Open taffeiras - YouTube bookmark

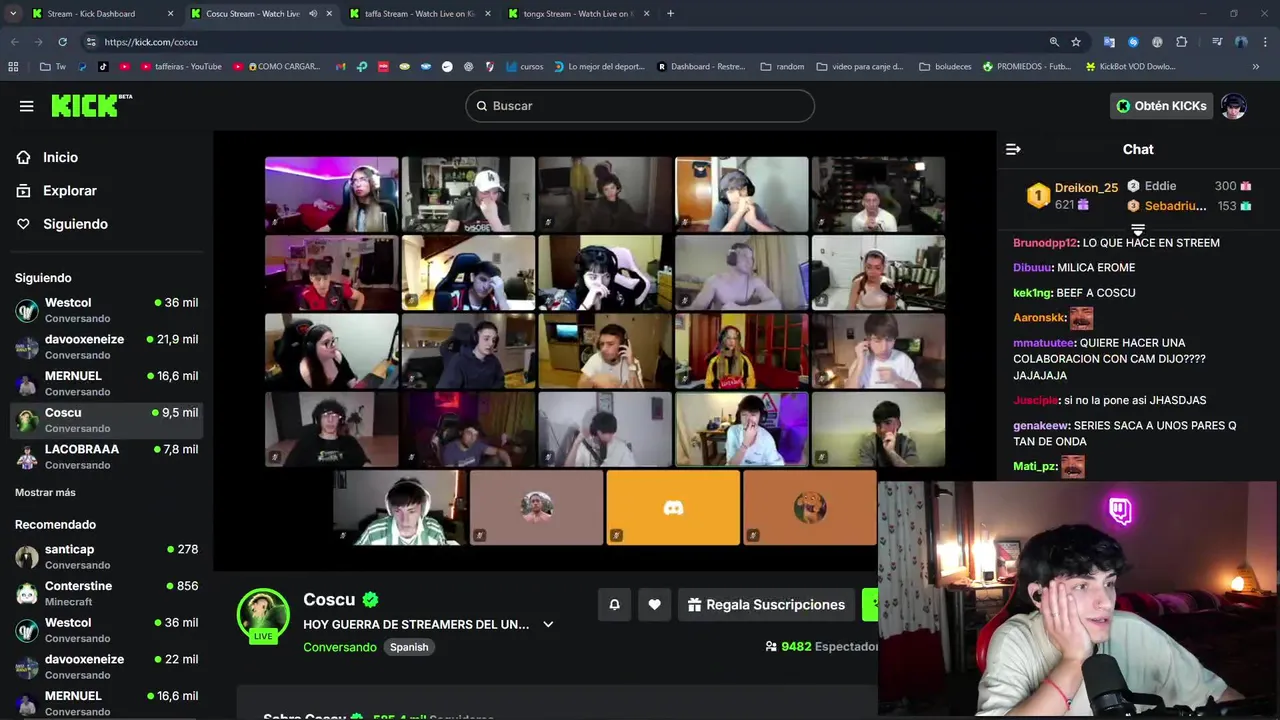(x=181, y=67)
